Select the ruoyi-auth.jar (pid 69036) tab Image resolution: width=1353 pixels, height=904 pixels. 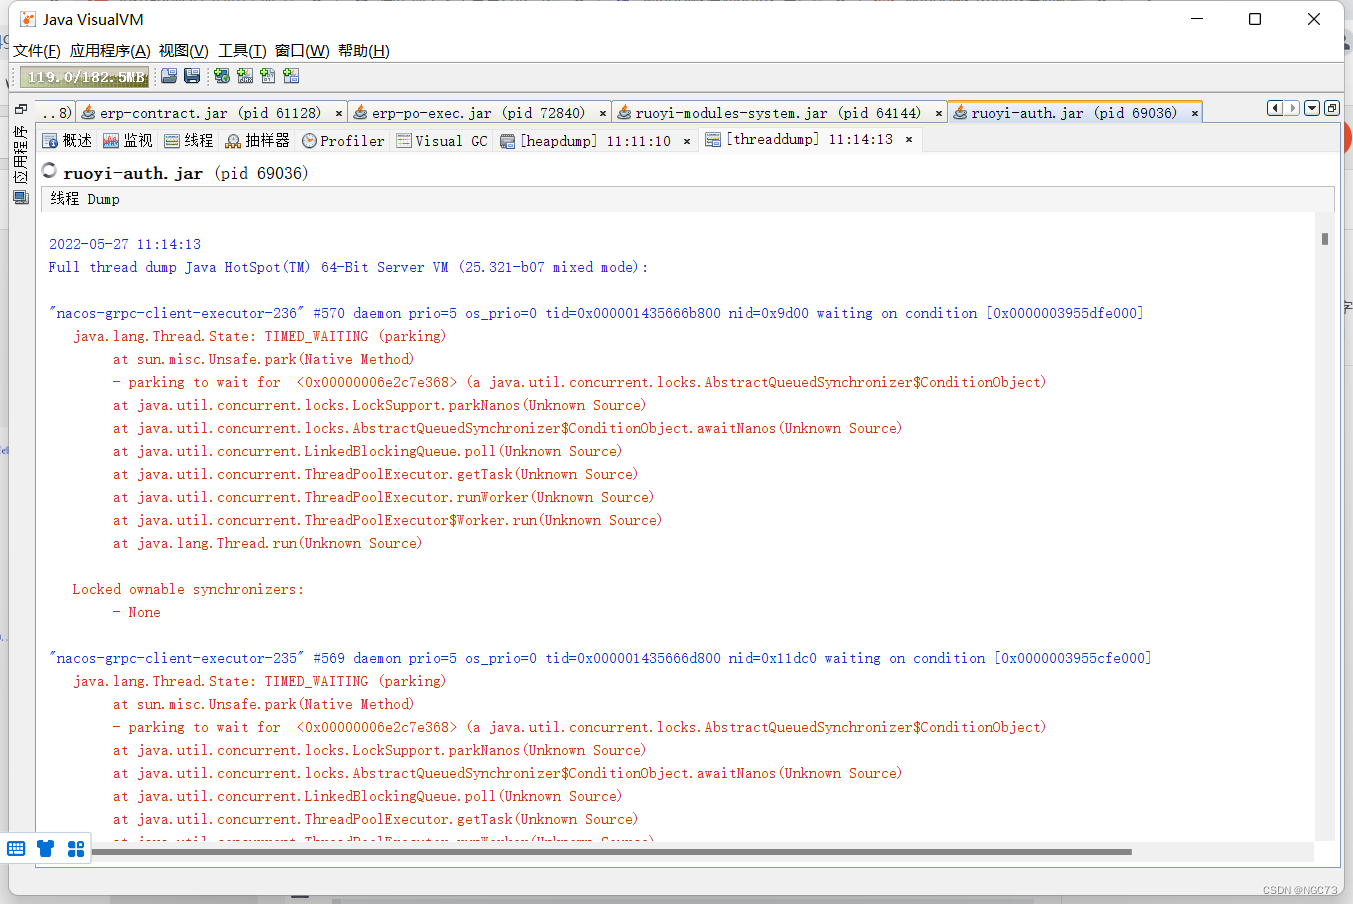point(1073,113)
